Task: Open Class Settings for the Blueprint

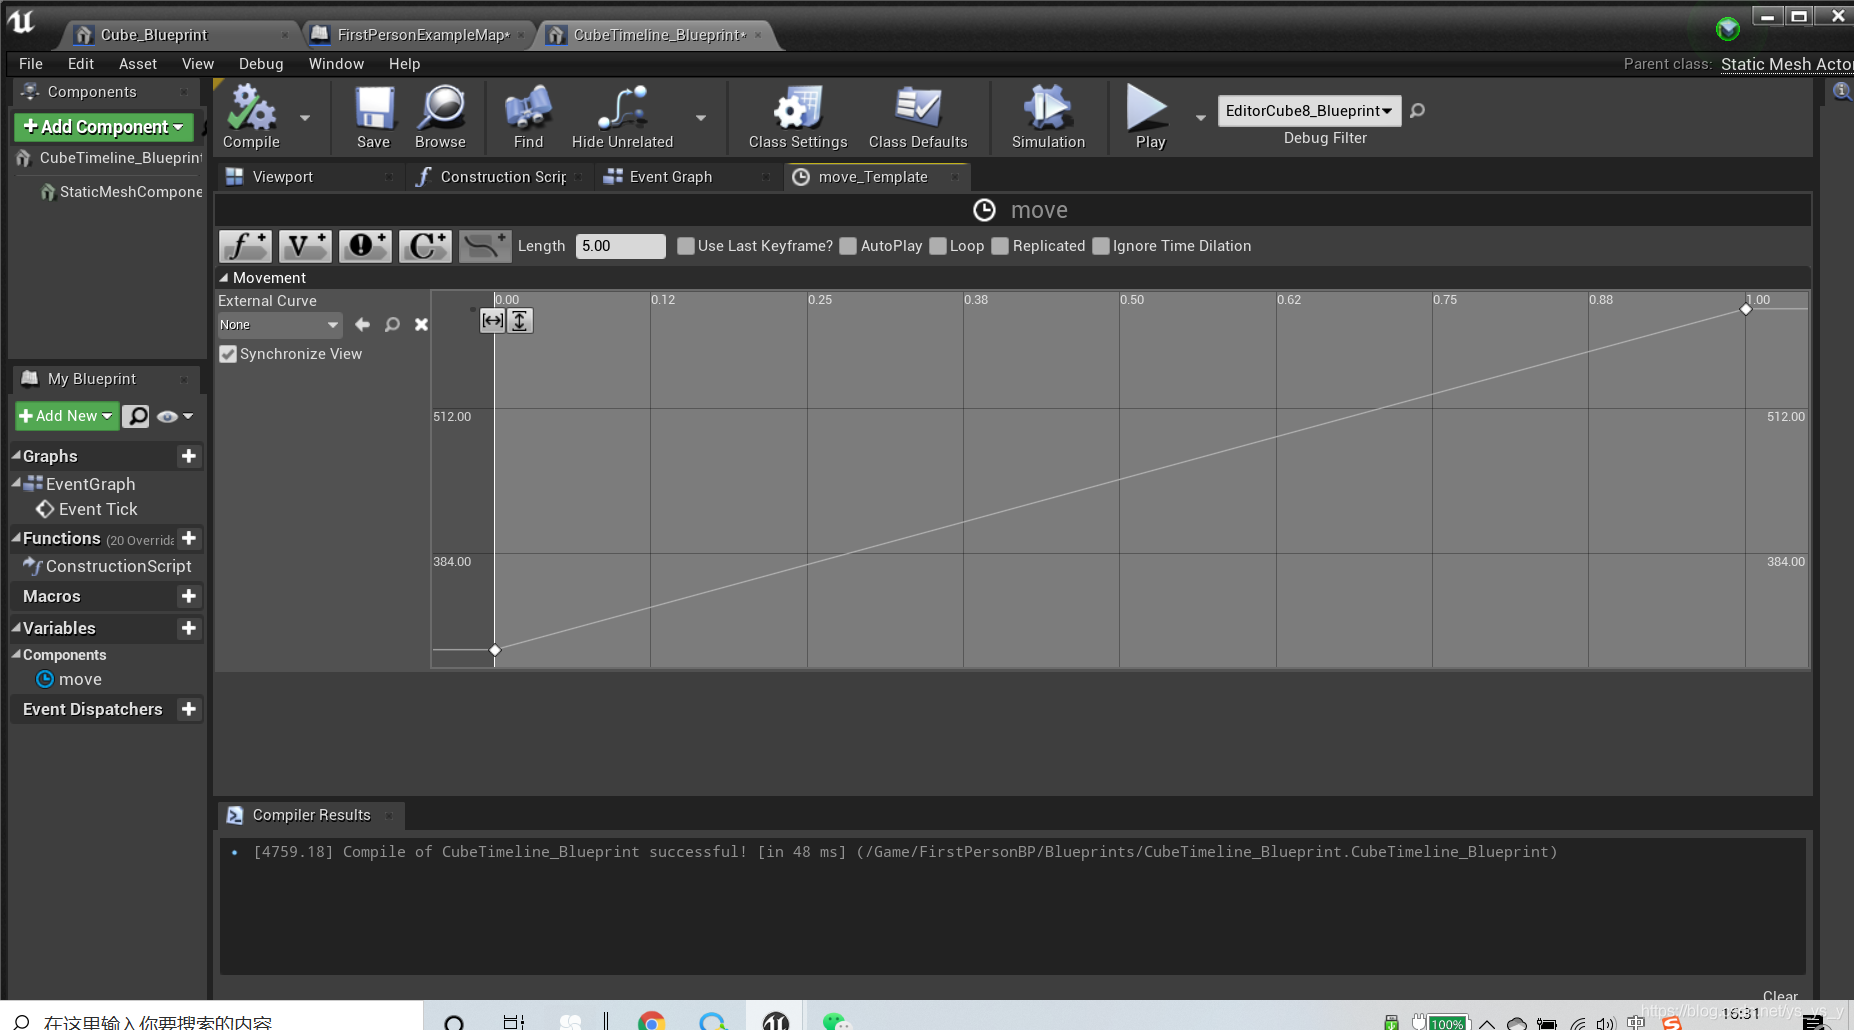Action: 795,115
